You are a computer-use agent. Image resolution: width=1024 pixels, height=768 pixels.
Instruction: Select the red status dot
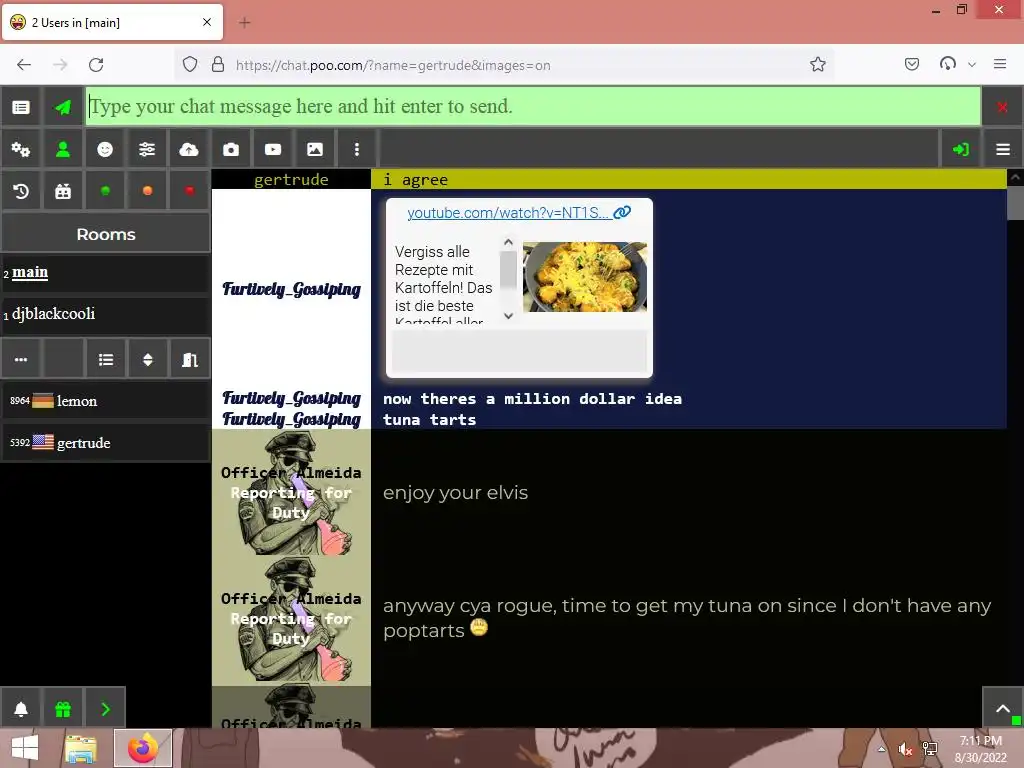[x=189, y=191]
